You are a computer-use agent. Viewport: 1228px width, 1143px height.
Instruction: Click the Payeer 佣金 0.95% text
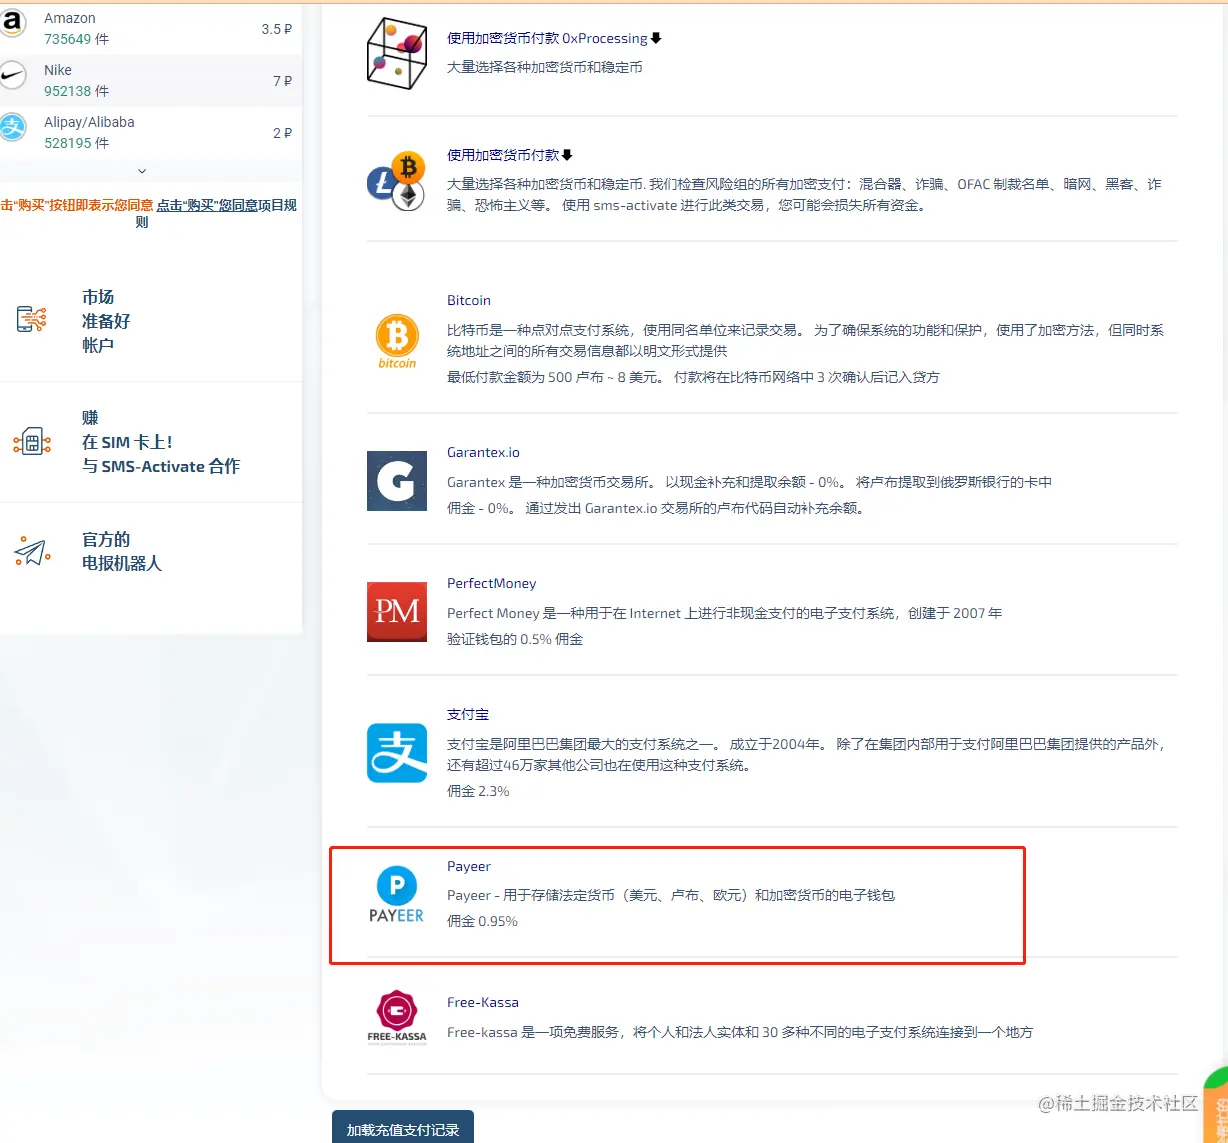482,921
